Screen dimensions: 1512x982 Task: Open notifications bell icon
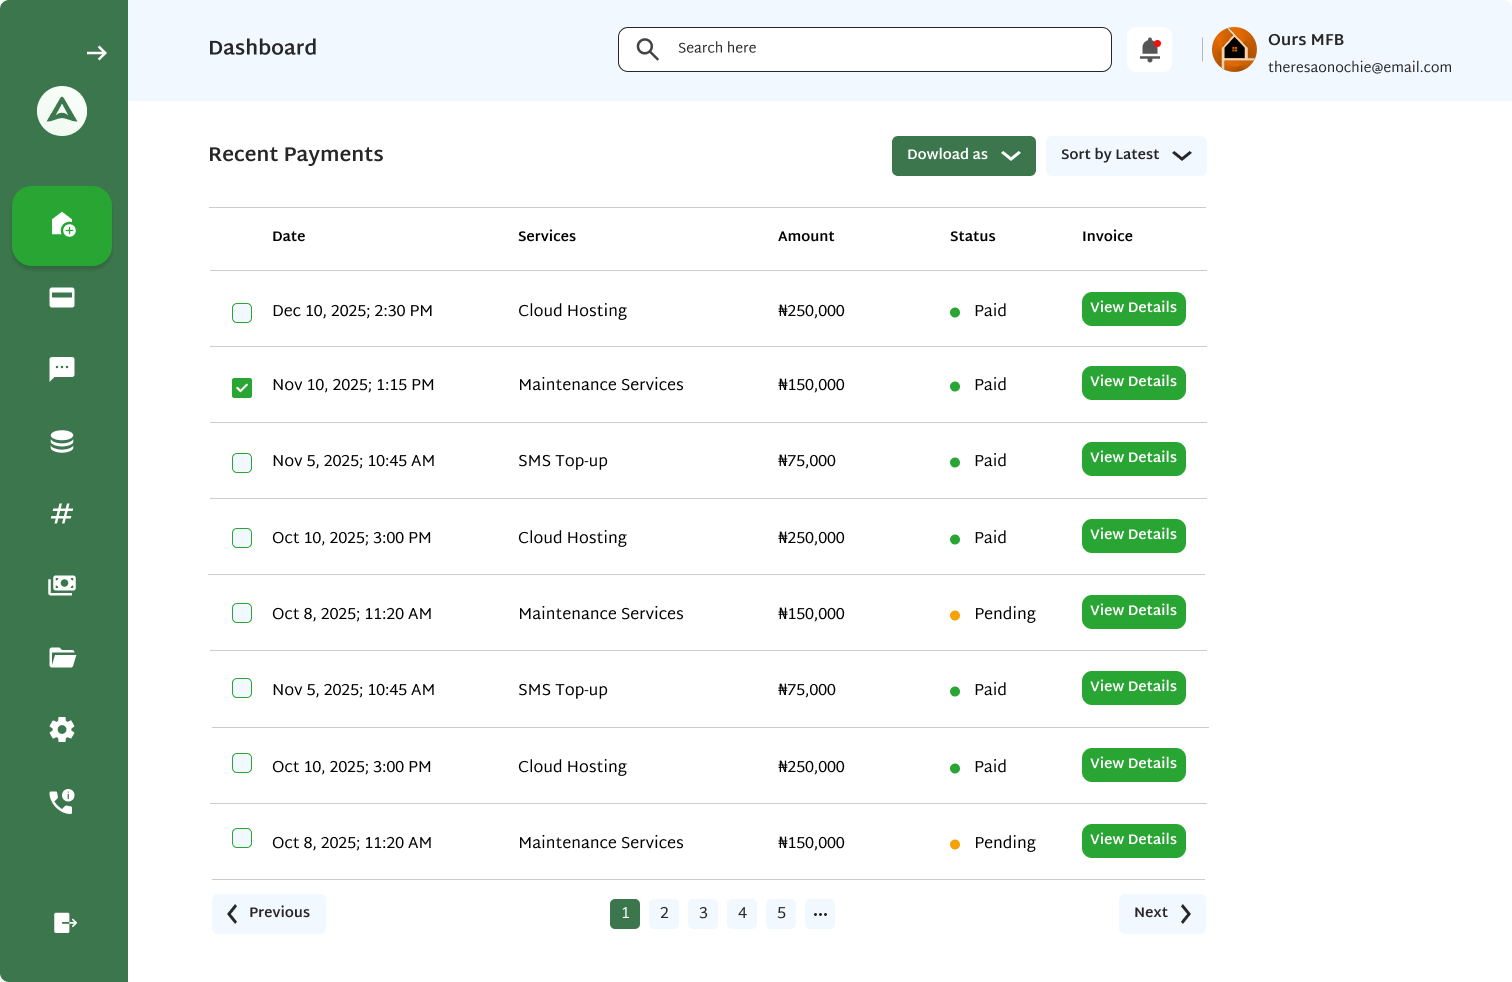(x=1150, y=49)
